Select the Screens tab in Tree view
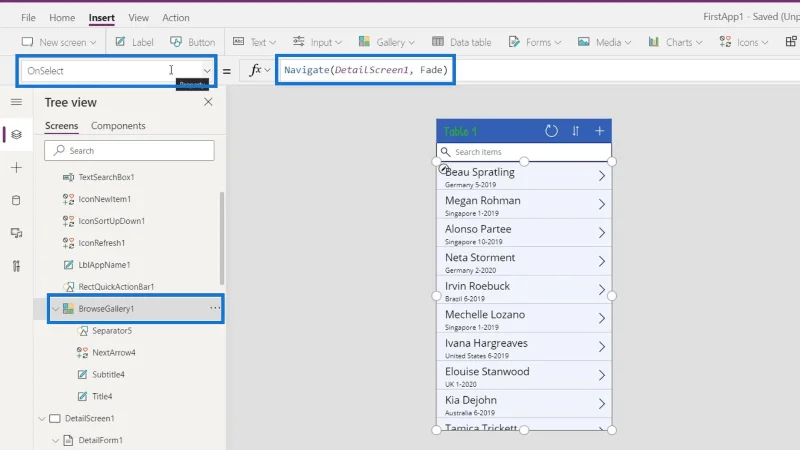This screenshot has width=800, height=450. click(x=61, y=126)
